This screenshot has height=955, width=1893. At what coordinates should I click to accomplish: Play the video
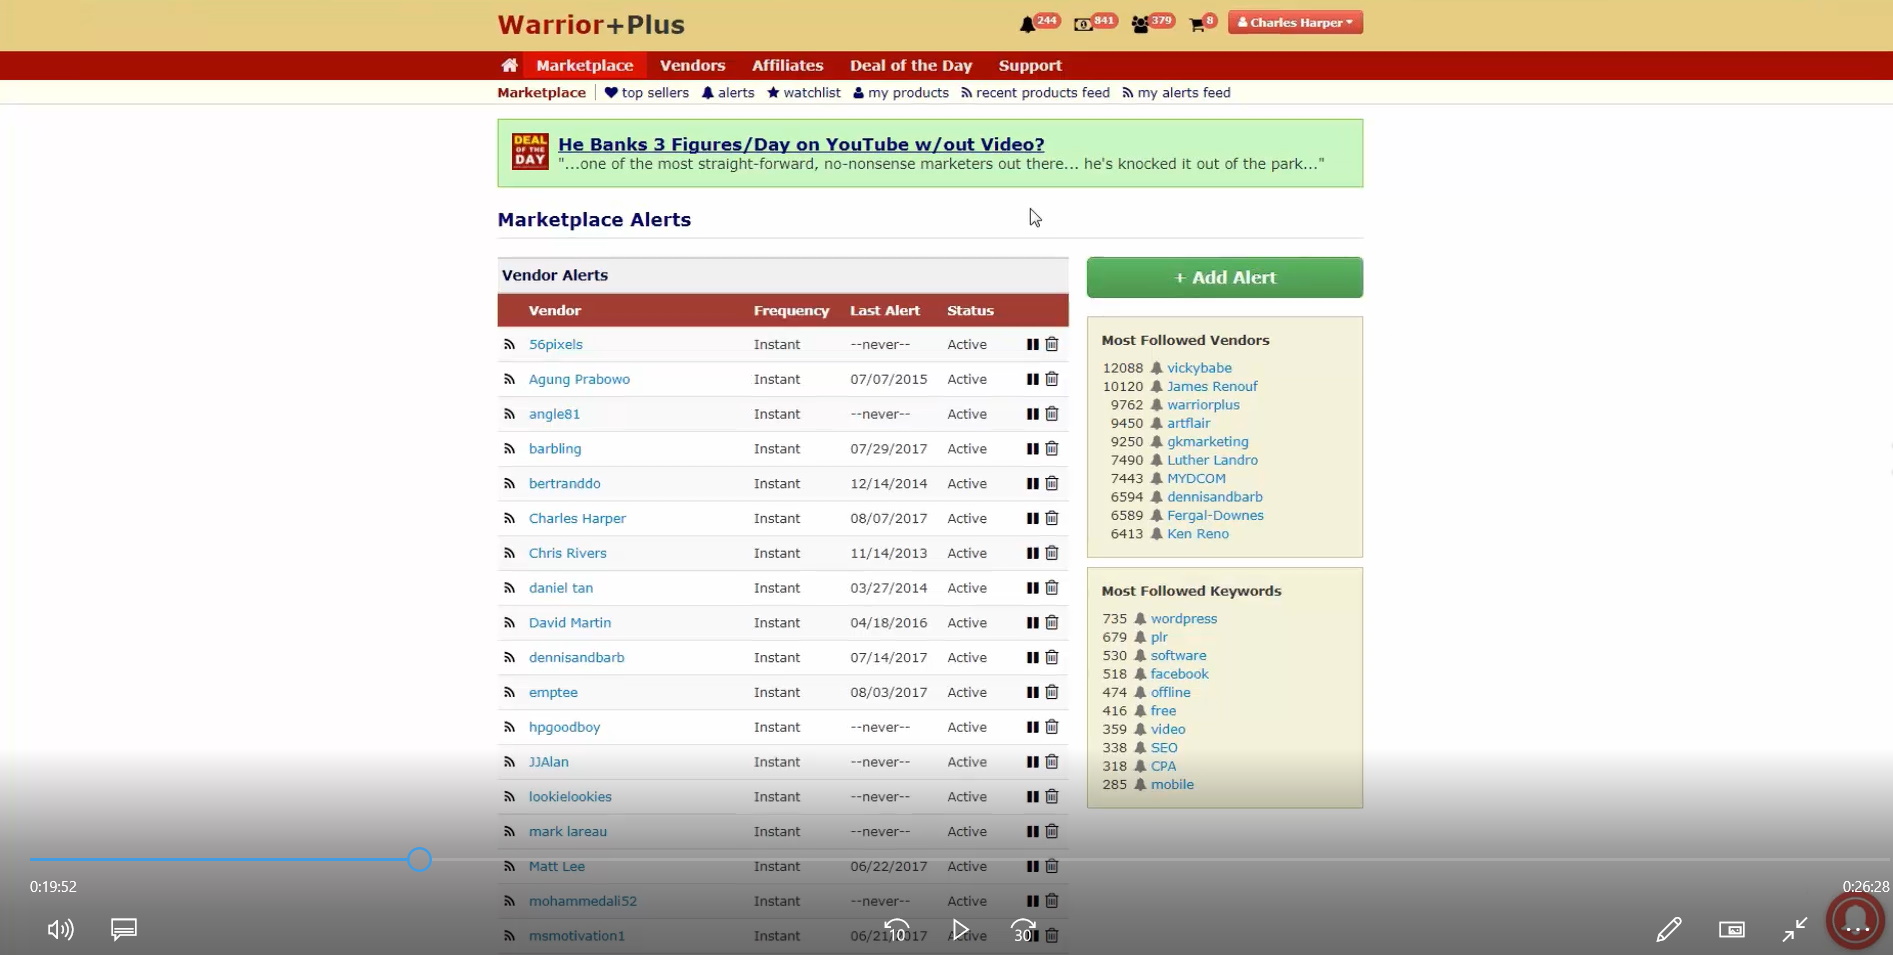coord(960,930)
